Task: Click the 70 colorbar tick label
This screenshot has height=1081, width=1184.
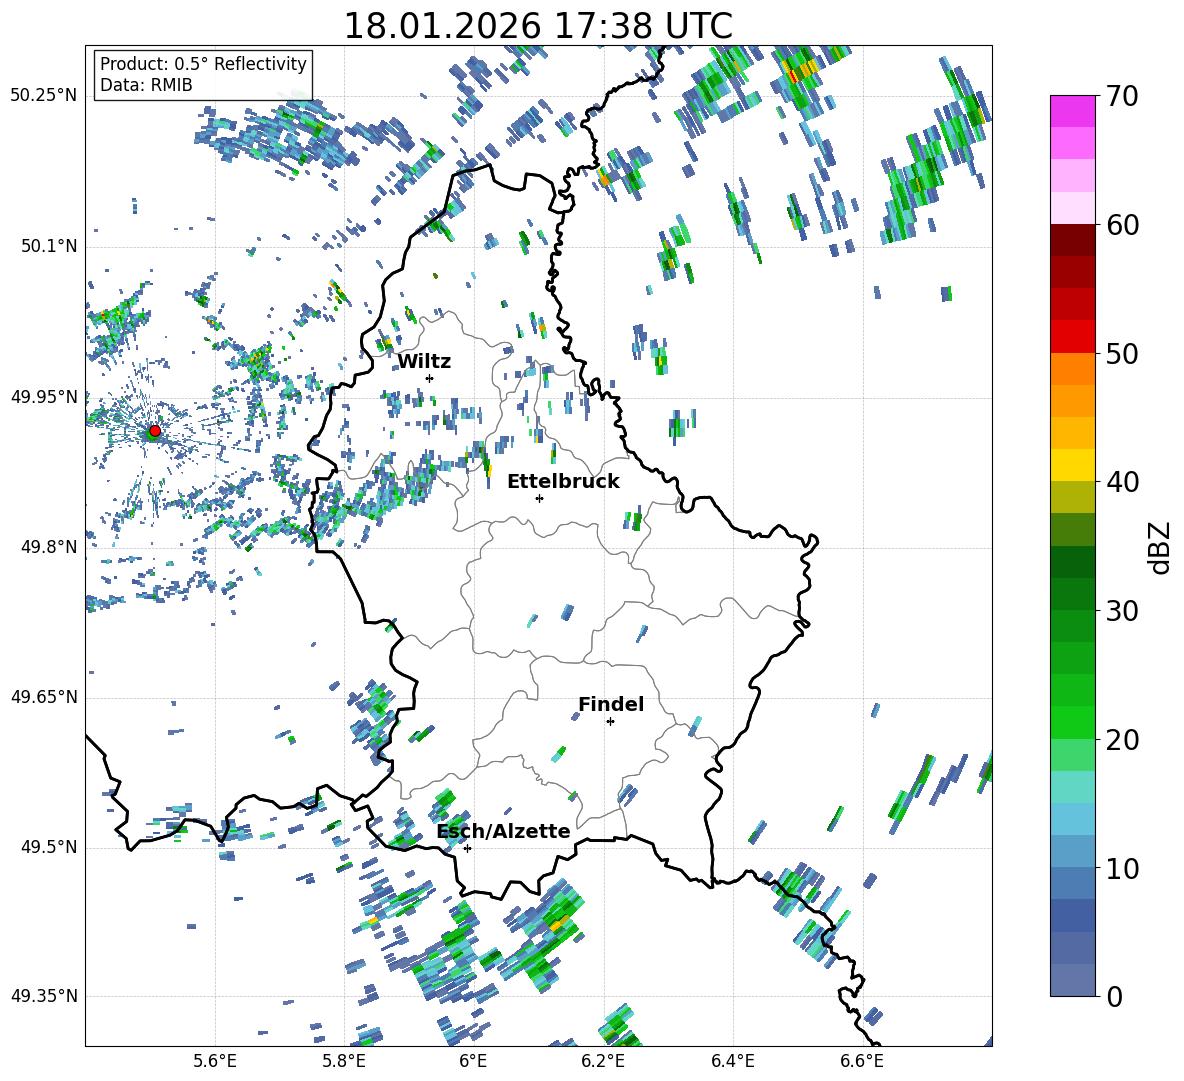Action: 1121,97
